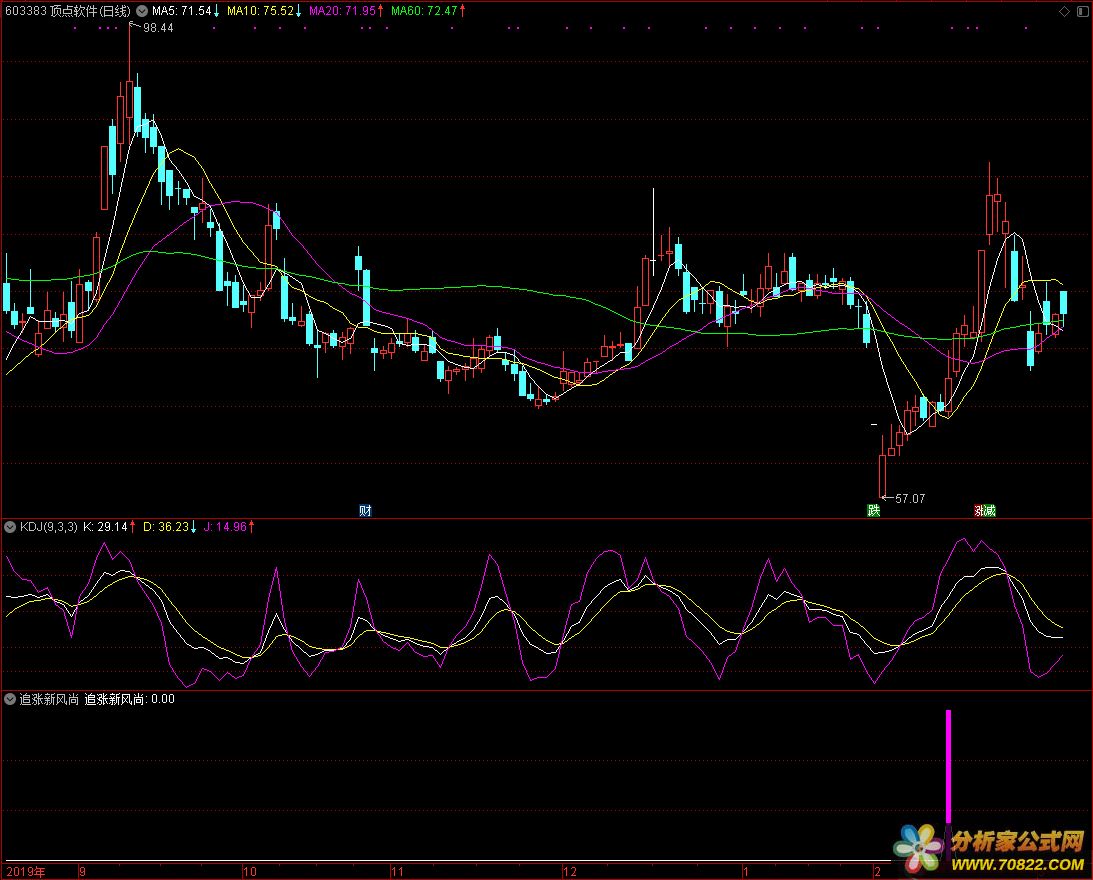Click the diamond icon at top right

[1063, 11]
